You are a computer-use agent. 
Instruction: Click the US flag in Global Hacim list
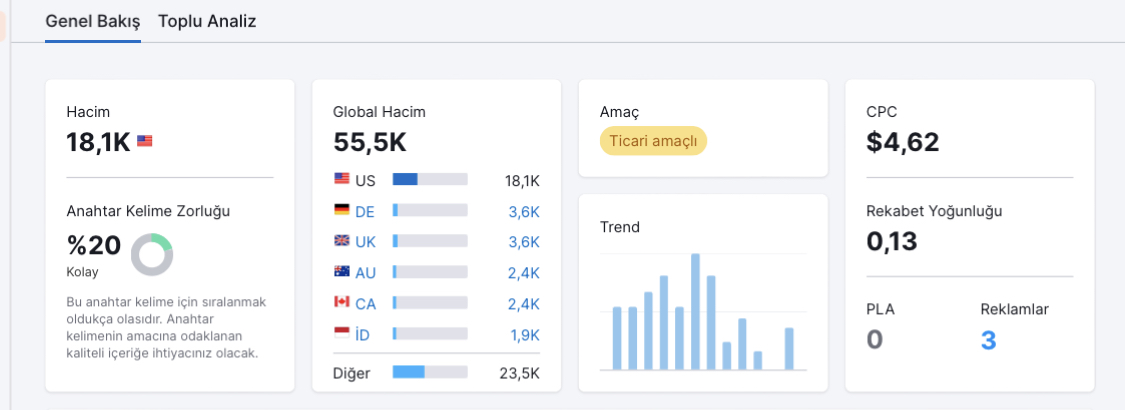click(342, 179)
